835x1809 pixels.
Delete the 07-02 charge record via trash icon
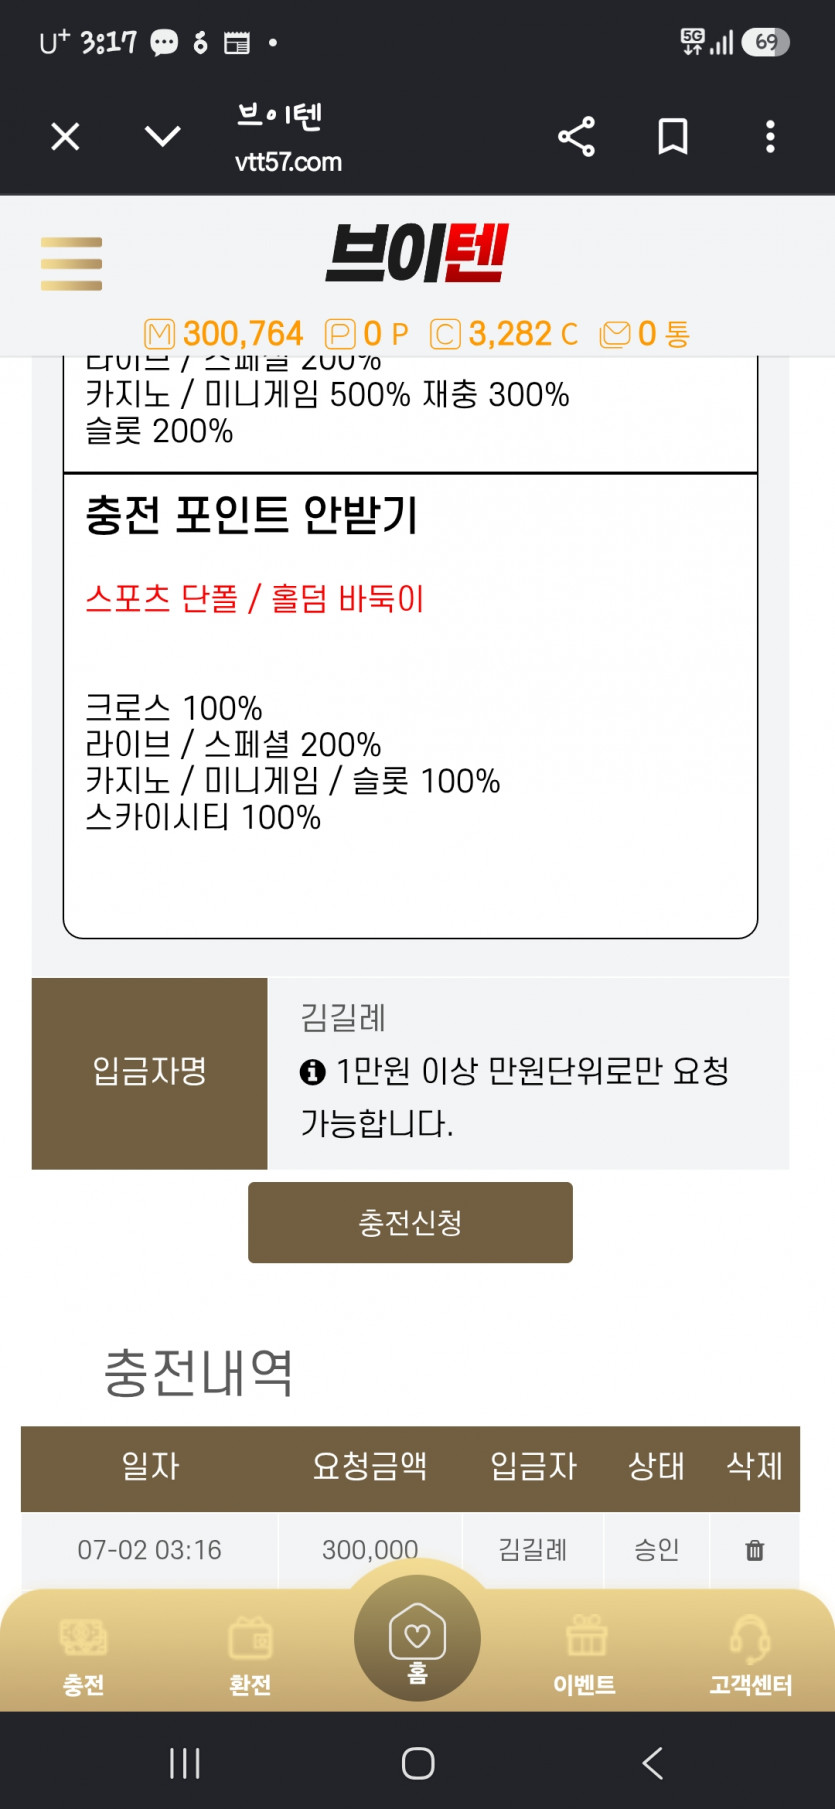755,1550
